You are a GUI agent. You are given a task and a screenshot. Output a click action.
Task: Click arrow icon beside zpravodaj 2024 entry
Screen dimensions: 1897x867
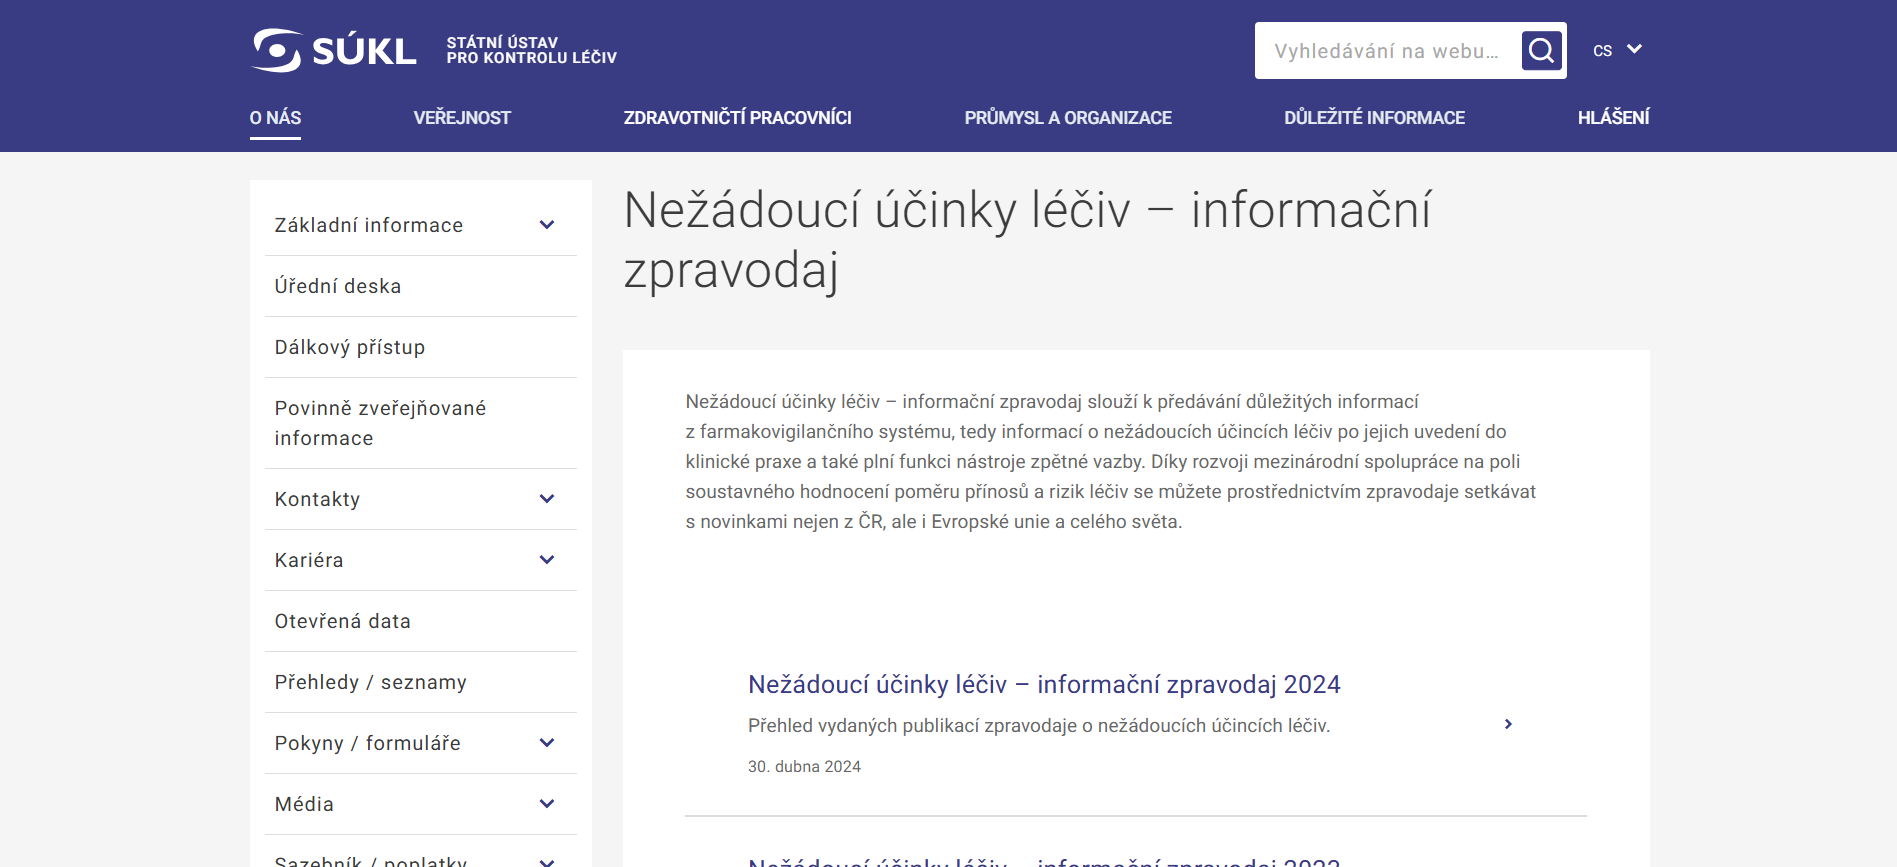[x=1508, y=724]
